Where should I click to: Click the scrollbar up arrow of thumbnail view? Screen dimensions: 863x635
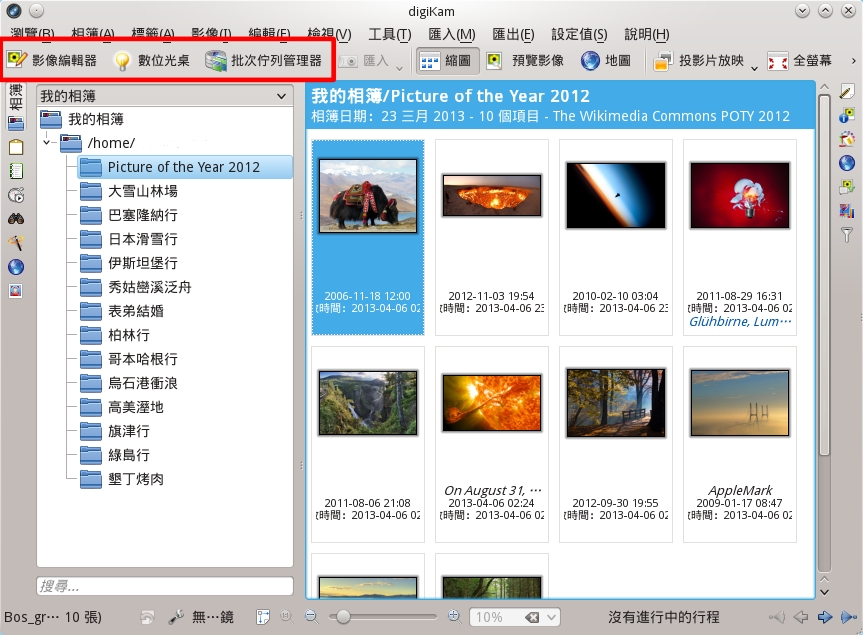pyautogui.click(x=824, y=87)
